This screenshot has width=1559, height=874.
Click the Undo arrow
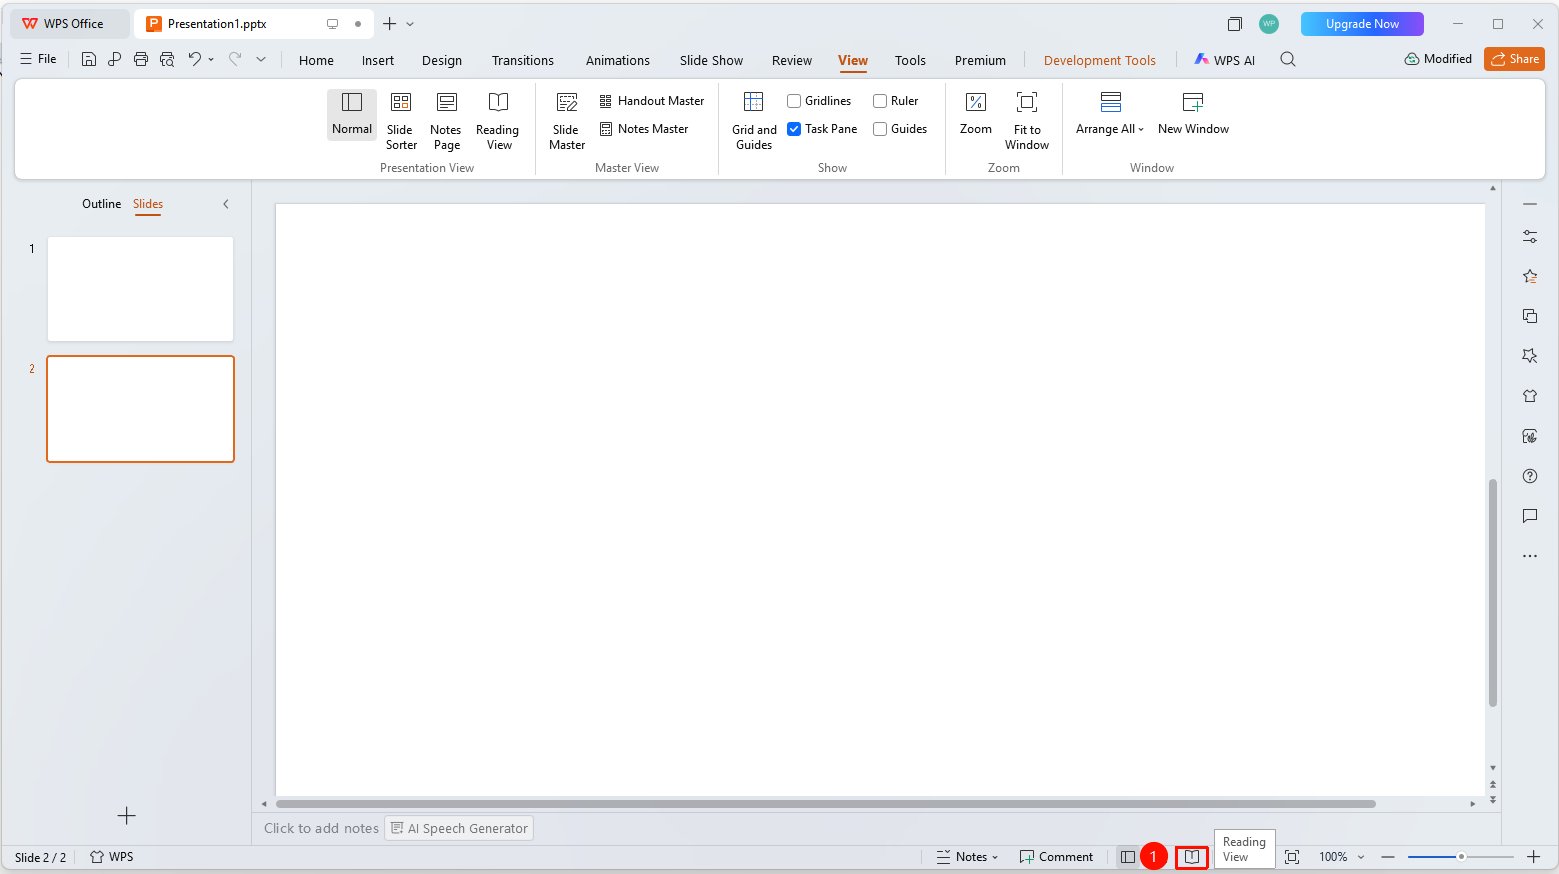195,59
